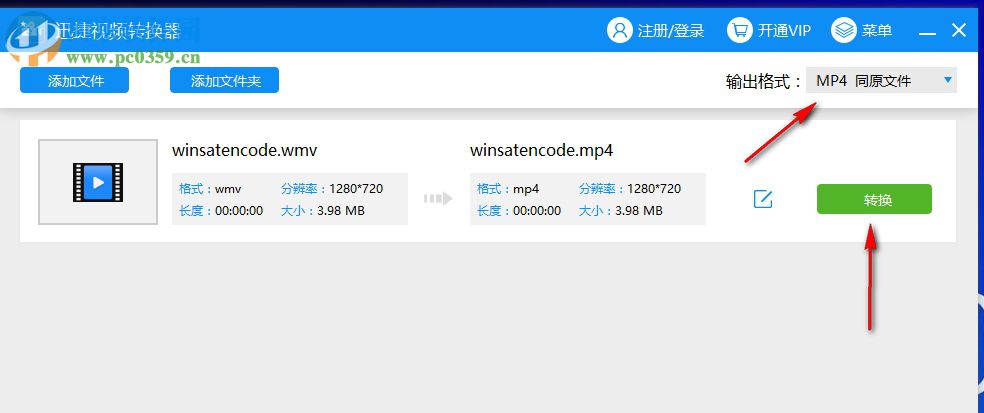
Task: Open the 注册/登录 link
Action: [x=671, y=30]
